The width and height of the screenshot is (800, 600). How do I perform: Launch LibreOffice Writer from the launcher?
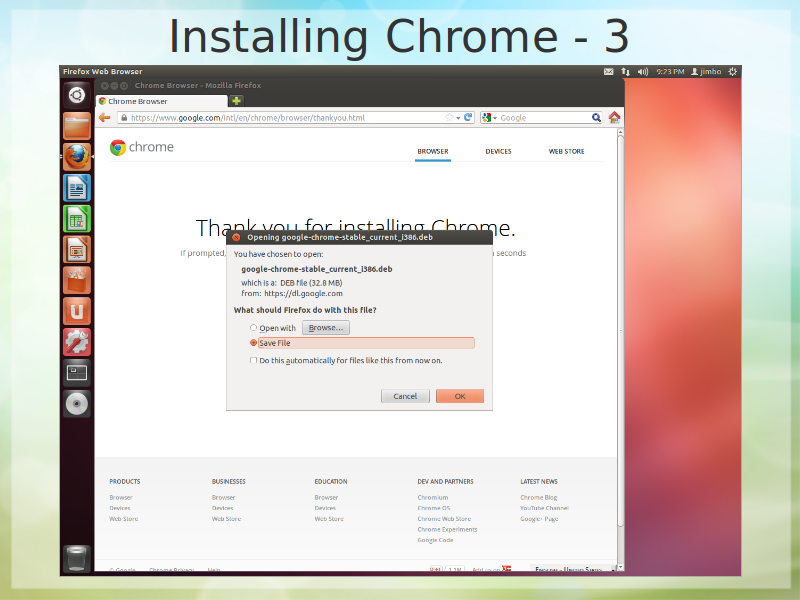[77, 188]
